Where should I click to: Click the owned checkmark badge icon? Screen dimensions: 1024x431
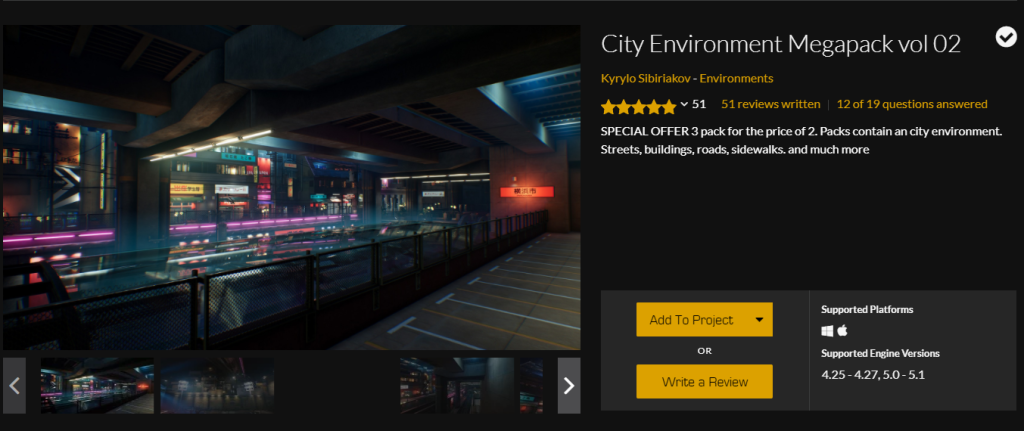[1006, 37]
